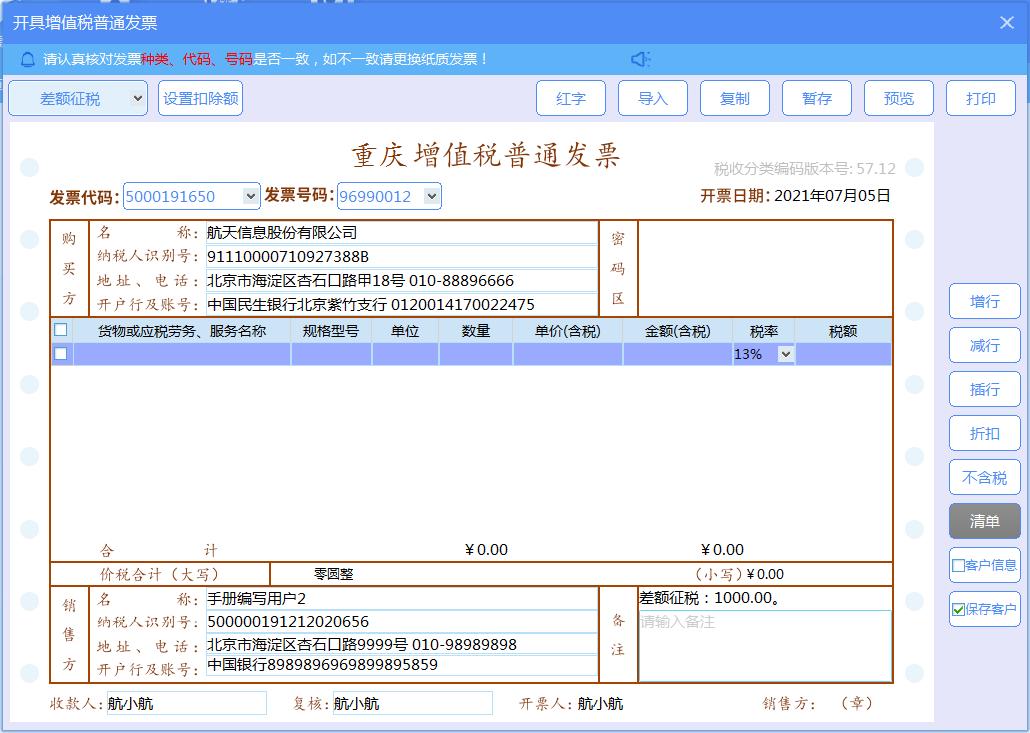Viewport: 1030px width, 733px height.
Task: Click the 红字 red-letter invoice button
Action: (571, 98)
